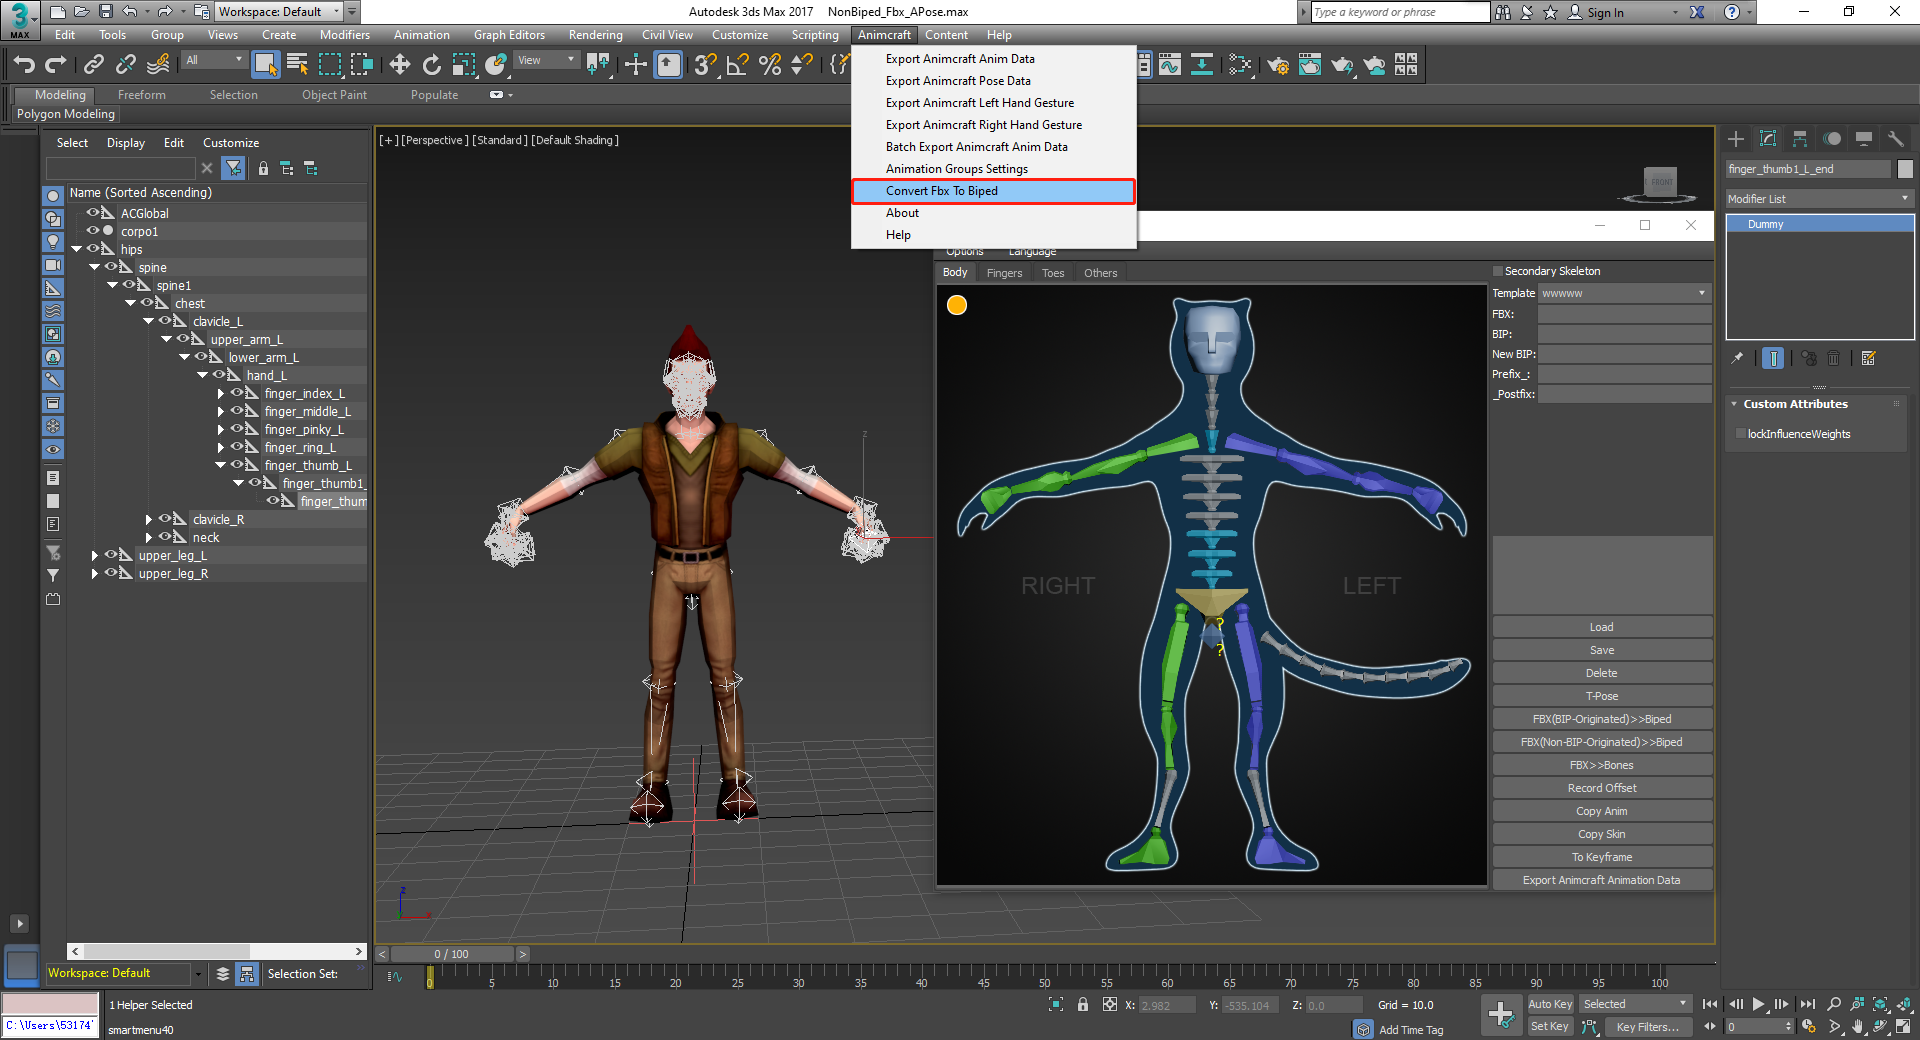This screenshot has width=1920, height=1040.
Task: Open the selection filter All dropdown
Action: (x=214, y=61)
